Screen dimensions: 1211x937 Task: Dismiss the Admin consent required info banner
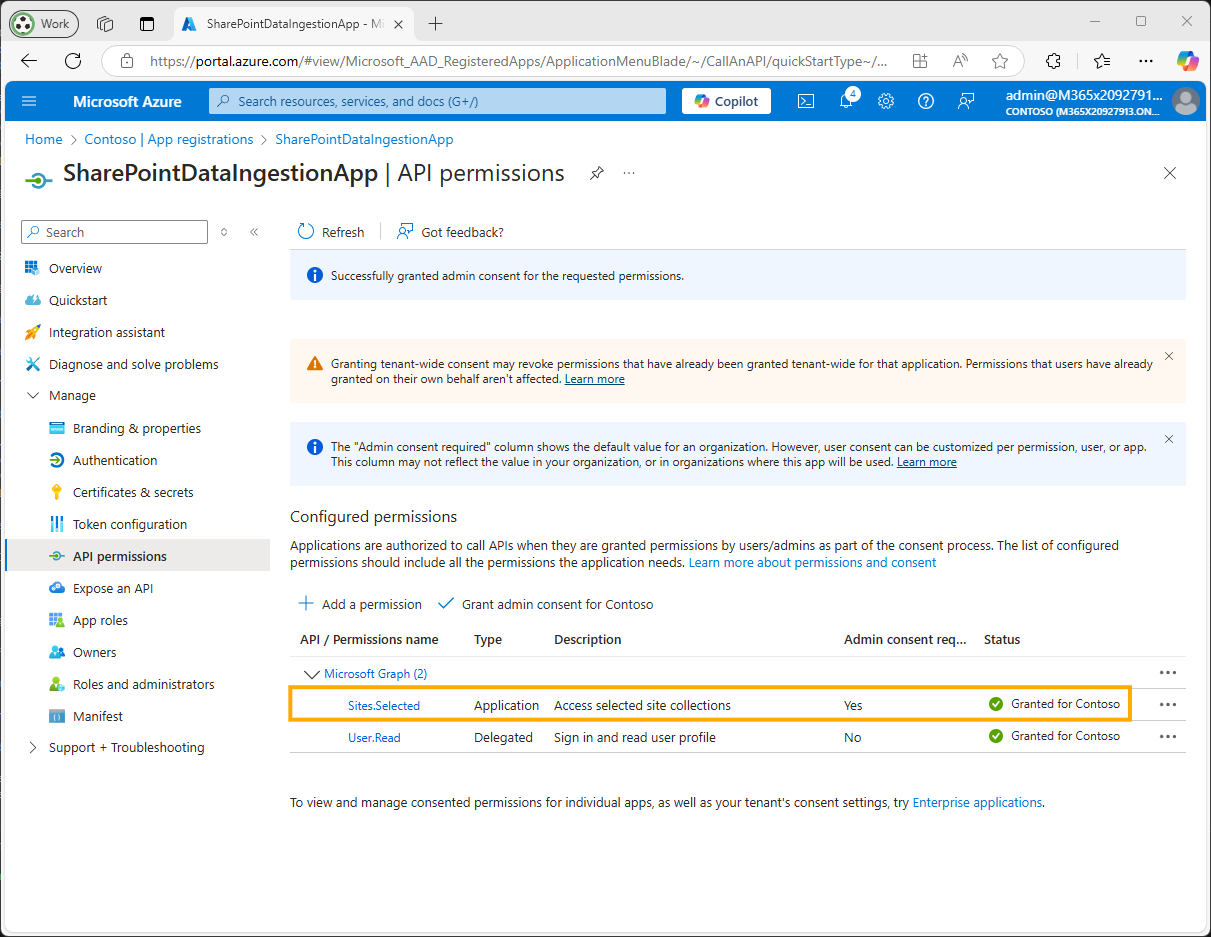tap(1169, 439)
